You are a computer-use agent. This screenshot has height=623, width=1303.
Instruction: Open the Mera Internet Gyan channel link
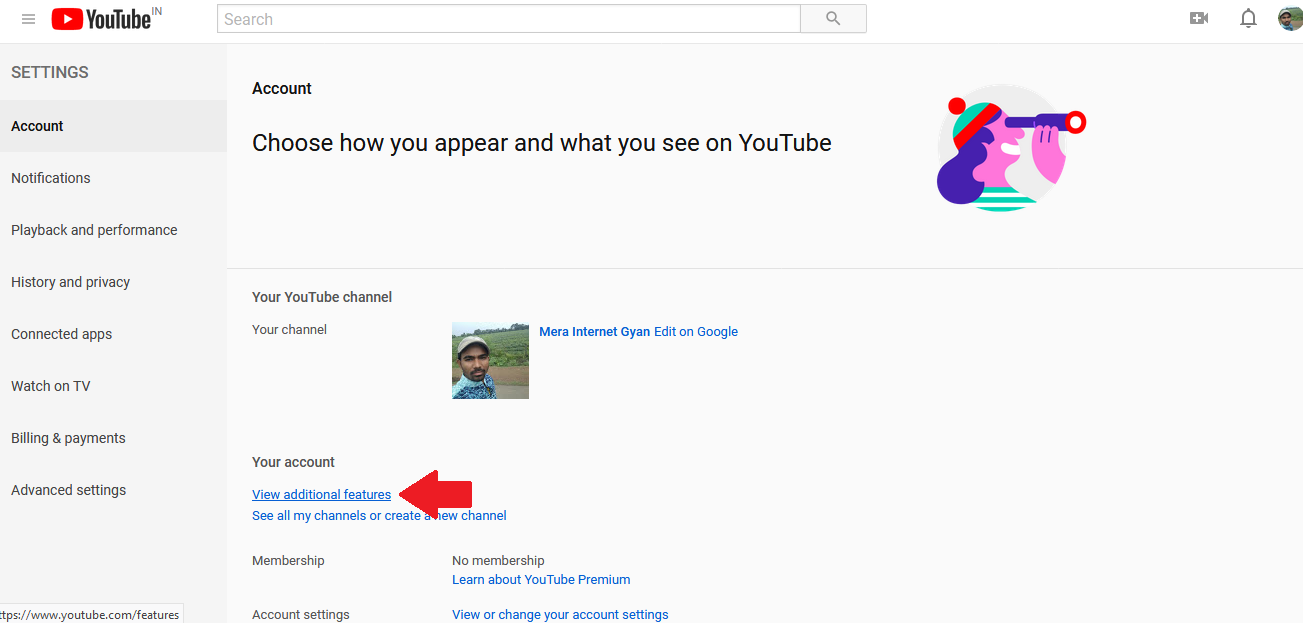point(594,332)
